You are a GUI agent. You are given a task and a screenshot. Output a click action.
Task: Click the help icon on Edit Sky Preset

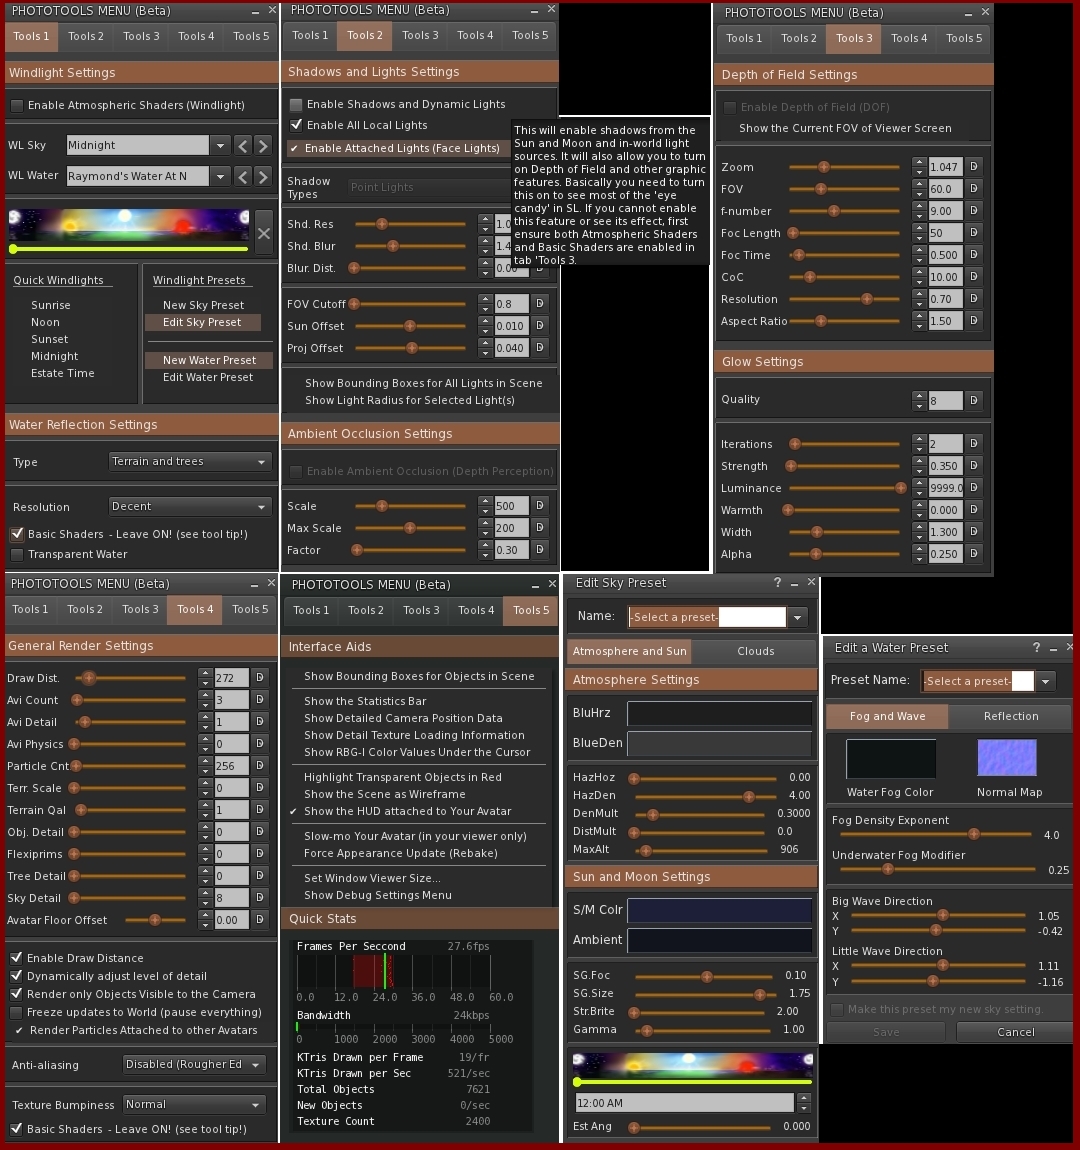(x=778, y=583)
